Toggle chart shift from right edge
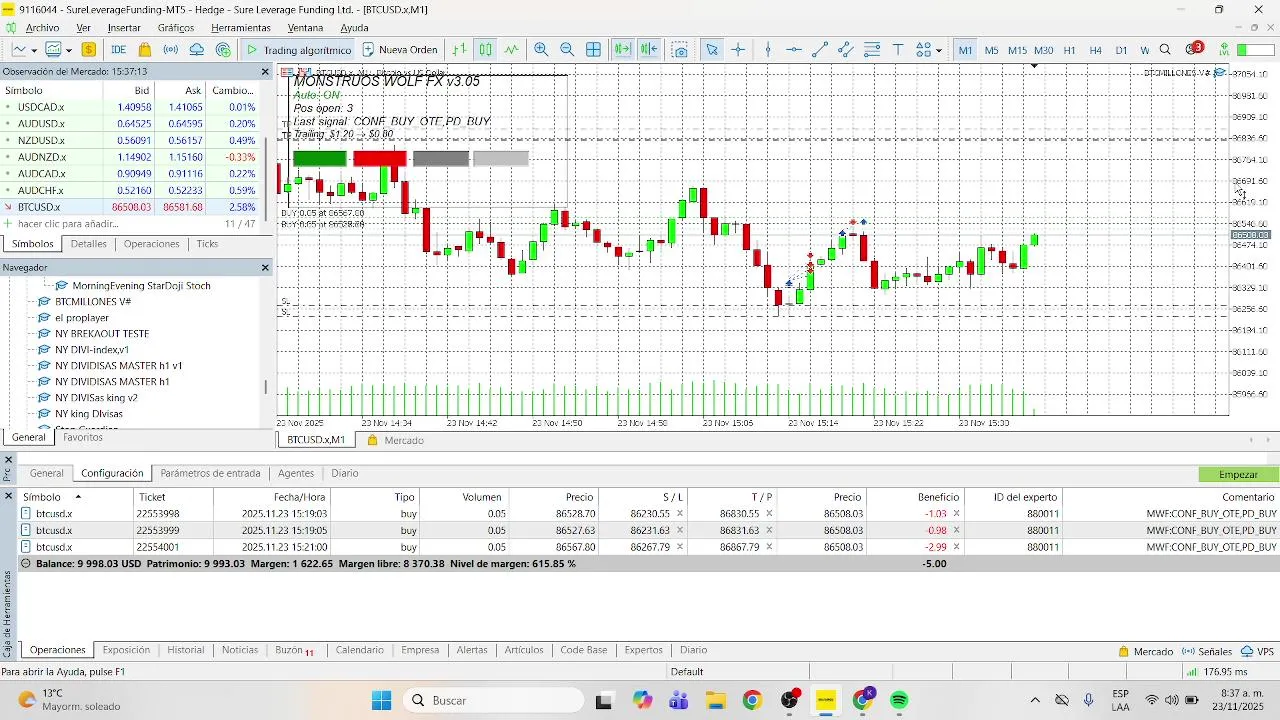Viewport: 1280px width, 720px height. [648, 49]
